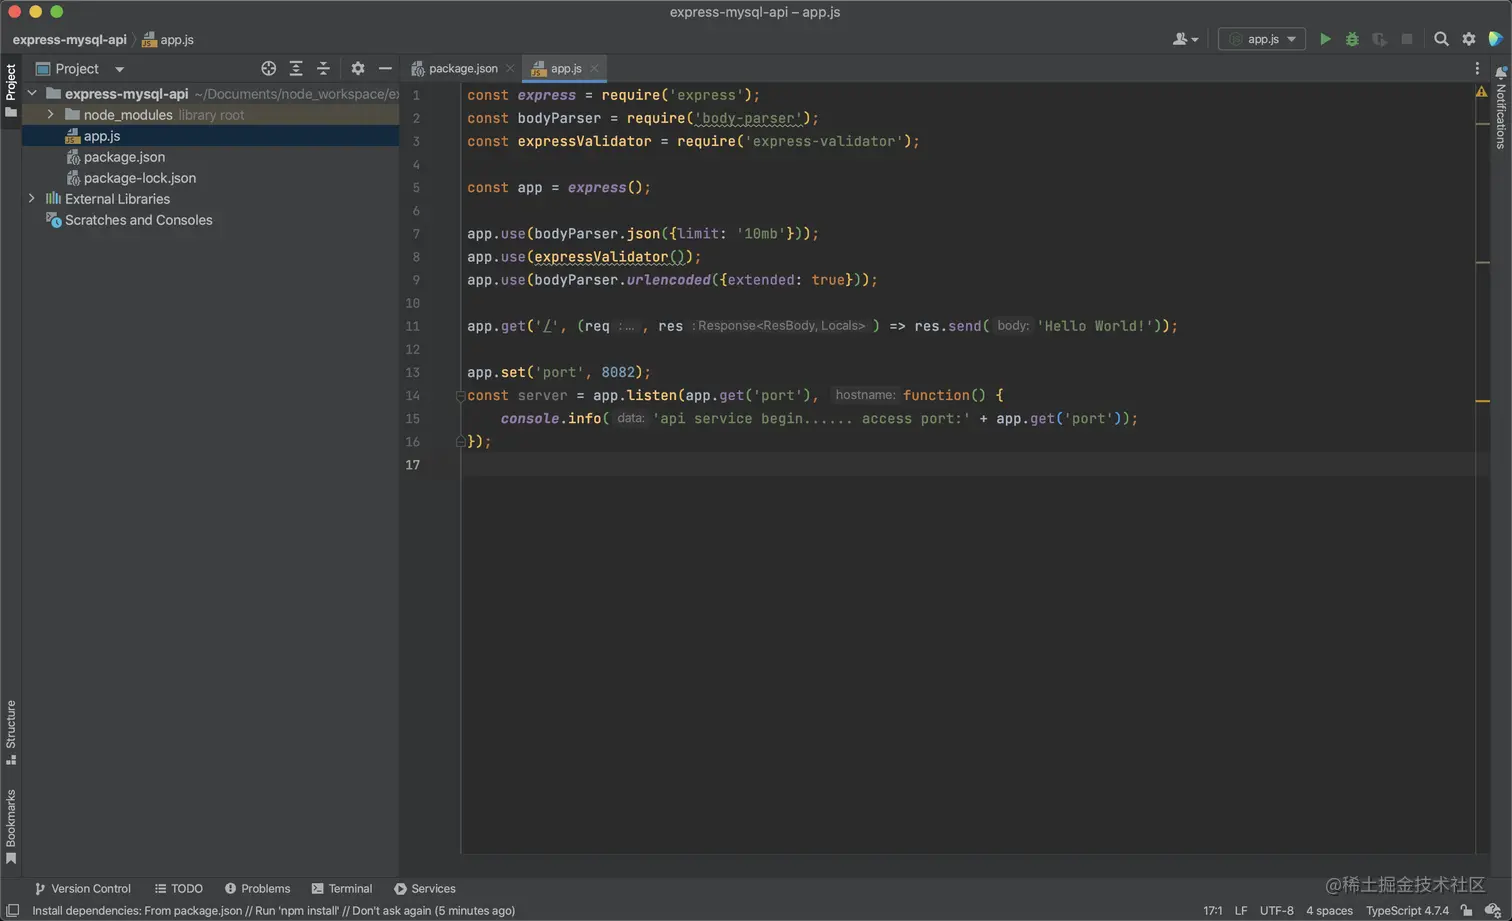Run app.js with the green play icon
The image size is (1512, 921).
pos(1325,39)
